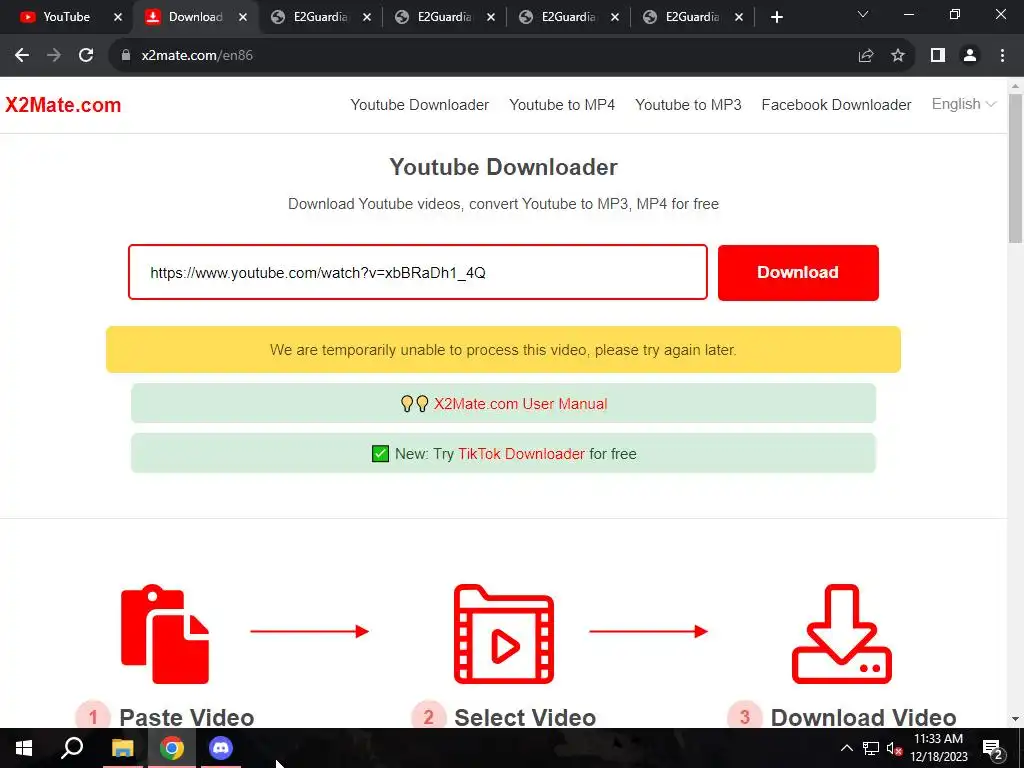Close the YouTube tab
This screenshot has height=768, width=1024.
[x=118, y=17]
